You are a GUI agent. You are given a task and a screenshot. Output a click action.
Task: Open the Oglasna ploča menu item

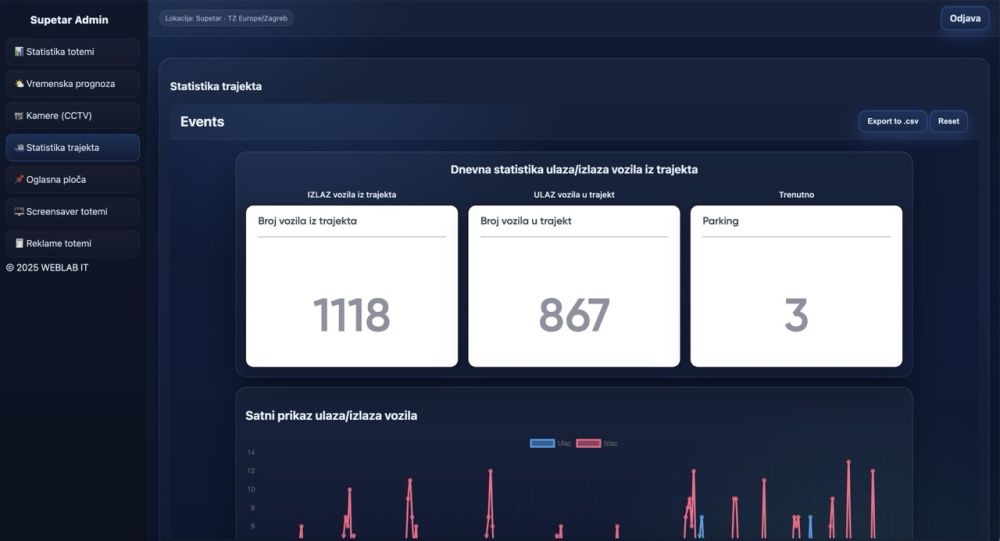[x=72, y=180]
